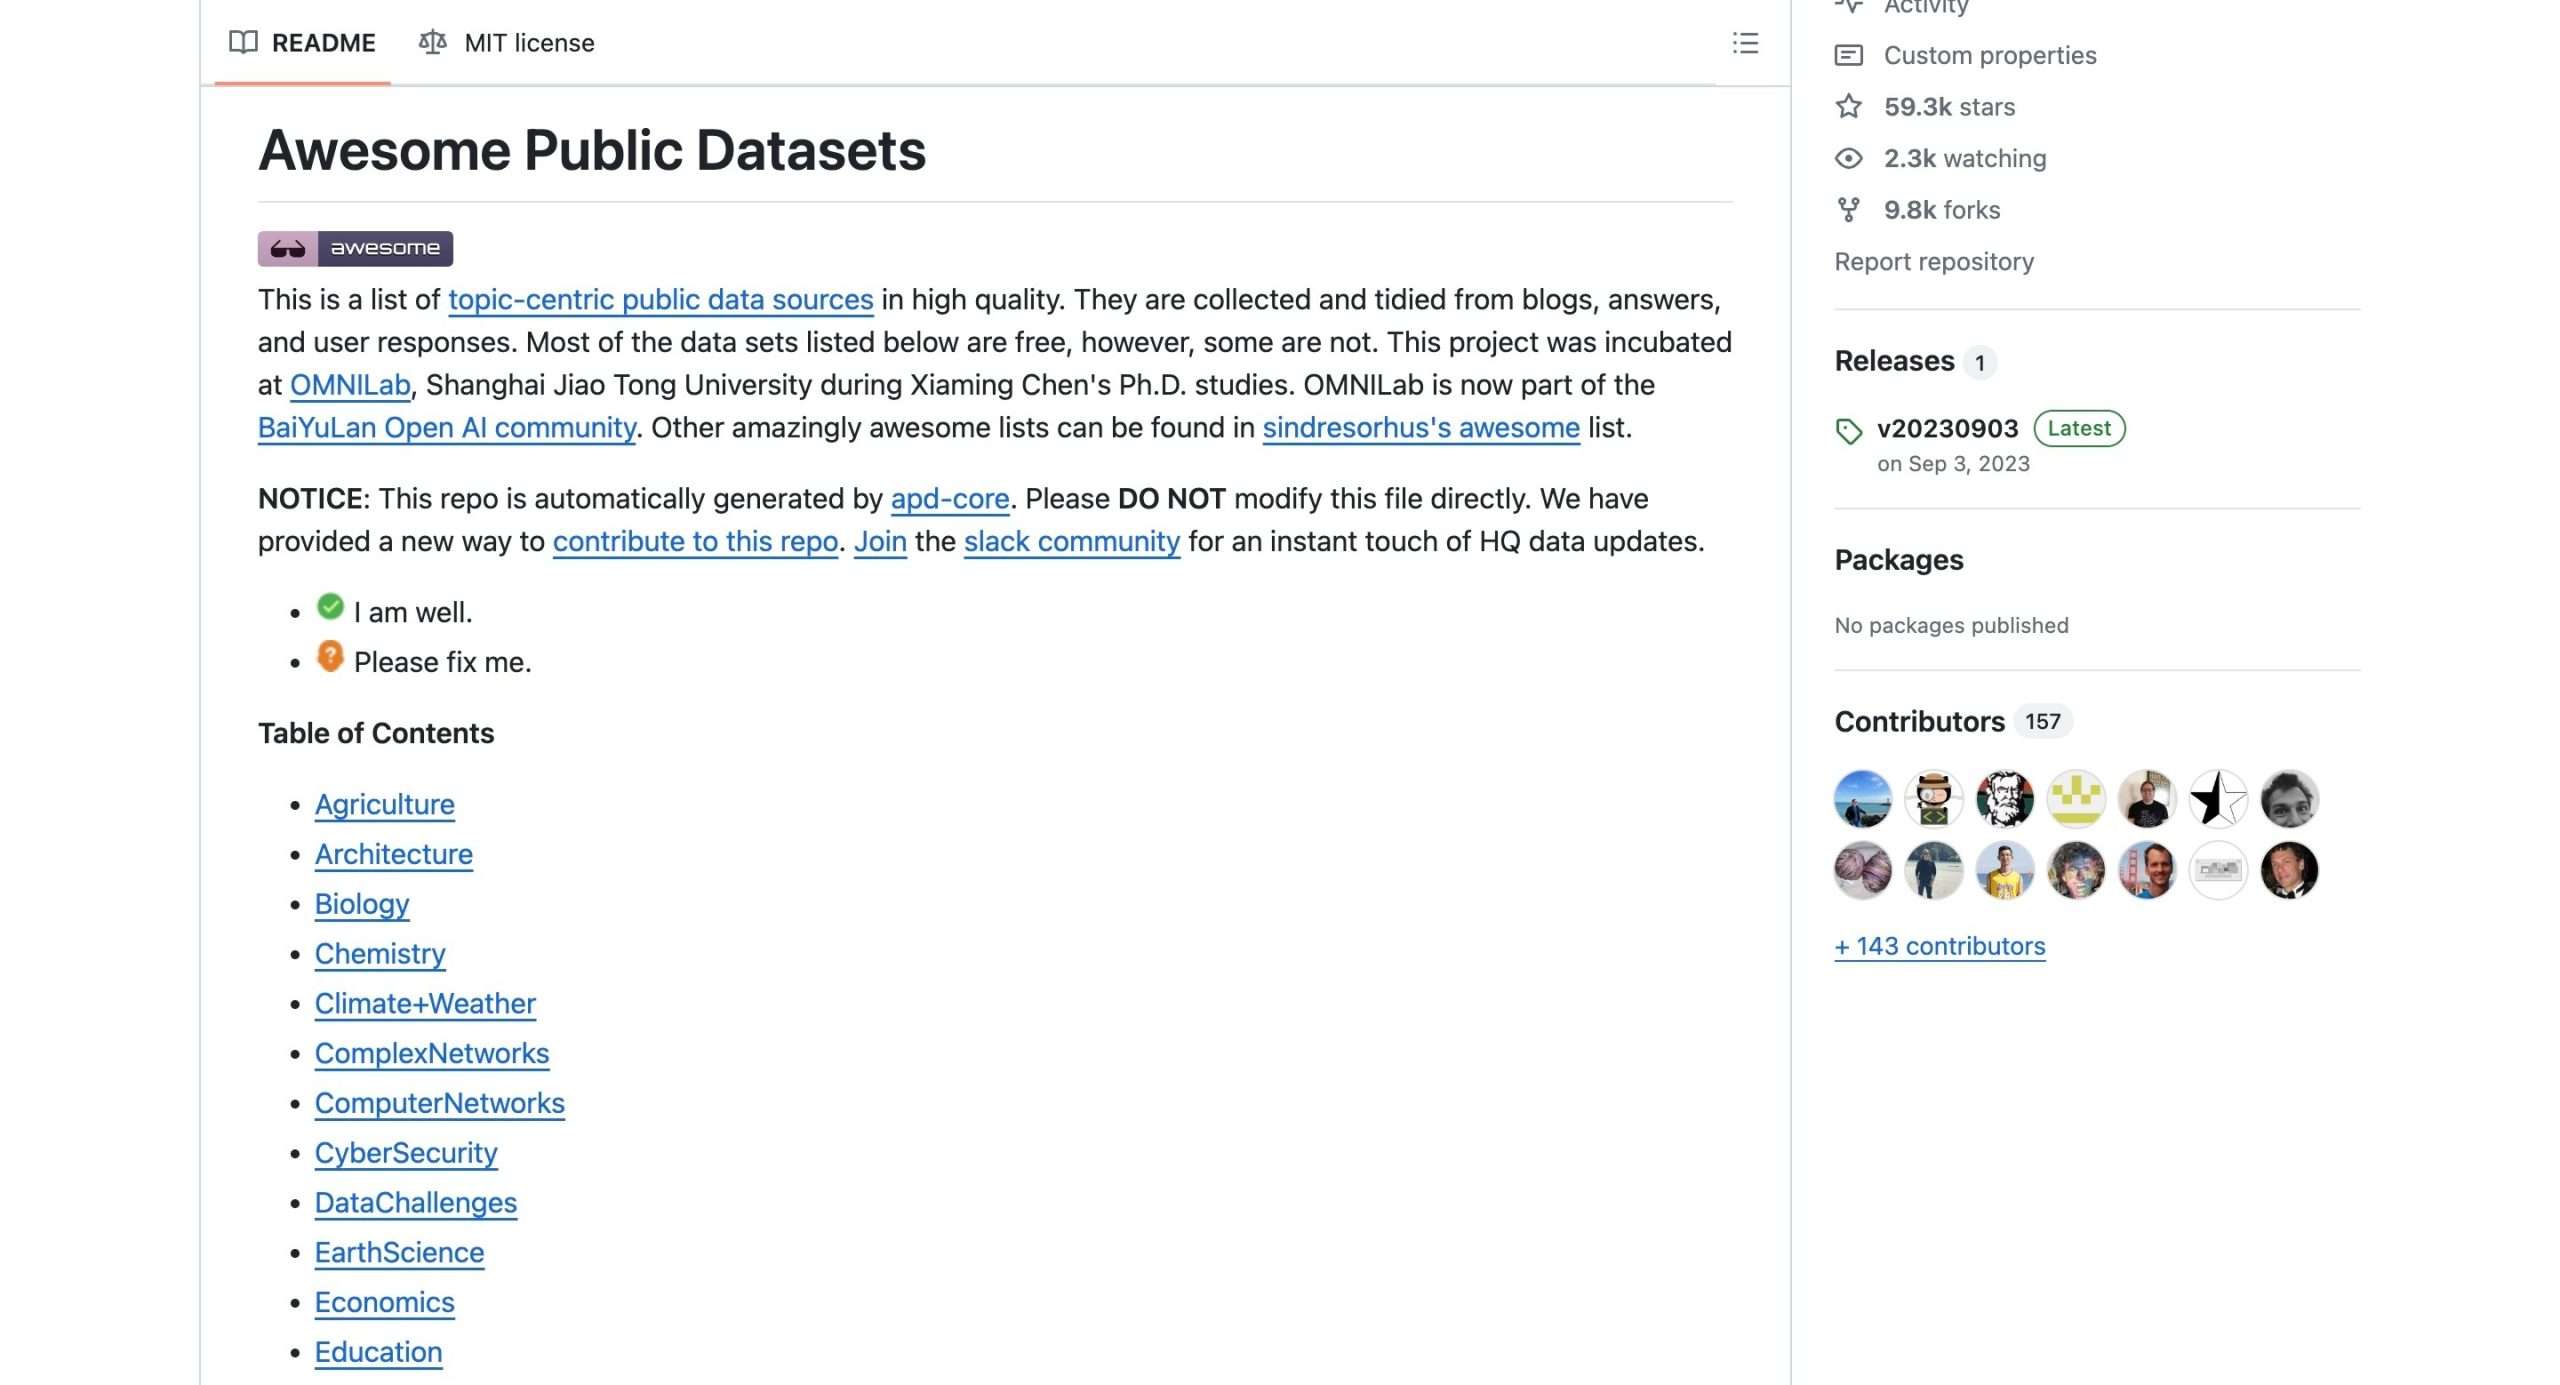Click the Custom properties note icon
Screen dimensions: 2560x1385
(x=1848, y=56)
